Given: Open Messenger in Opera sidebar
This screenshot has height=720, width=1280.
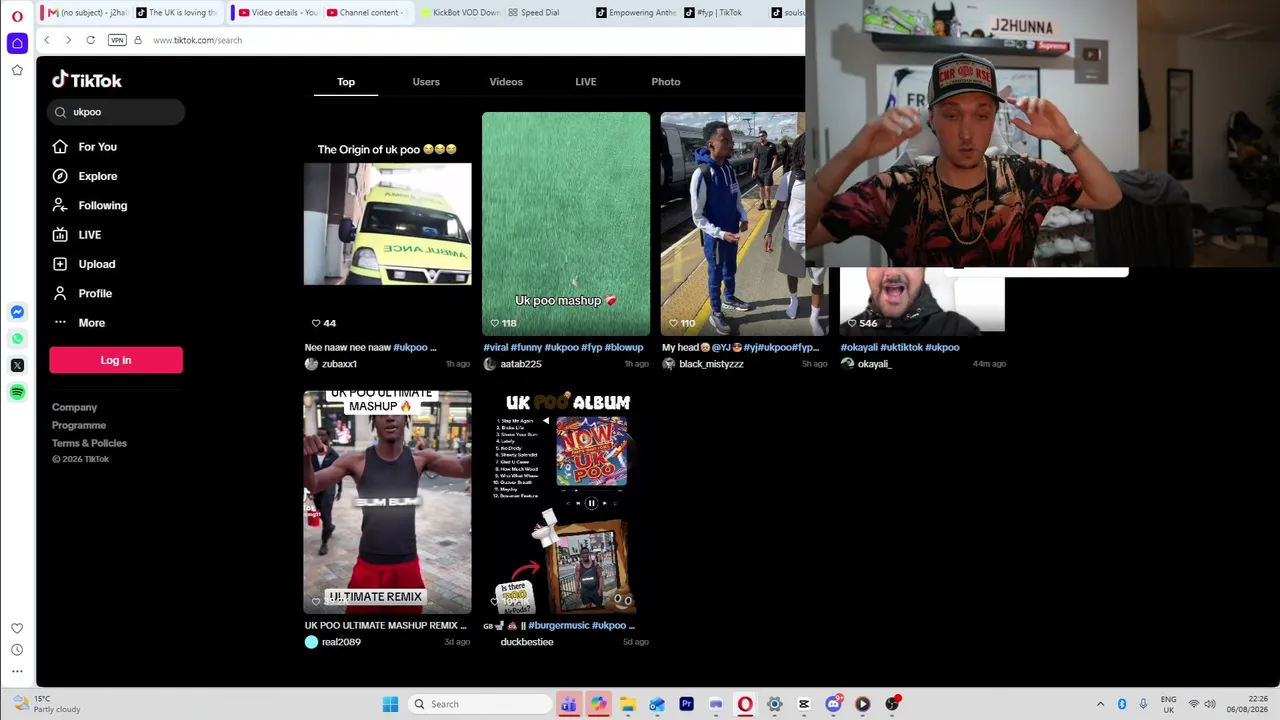Looking at the screenshot, I should [x=17, y=312].
